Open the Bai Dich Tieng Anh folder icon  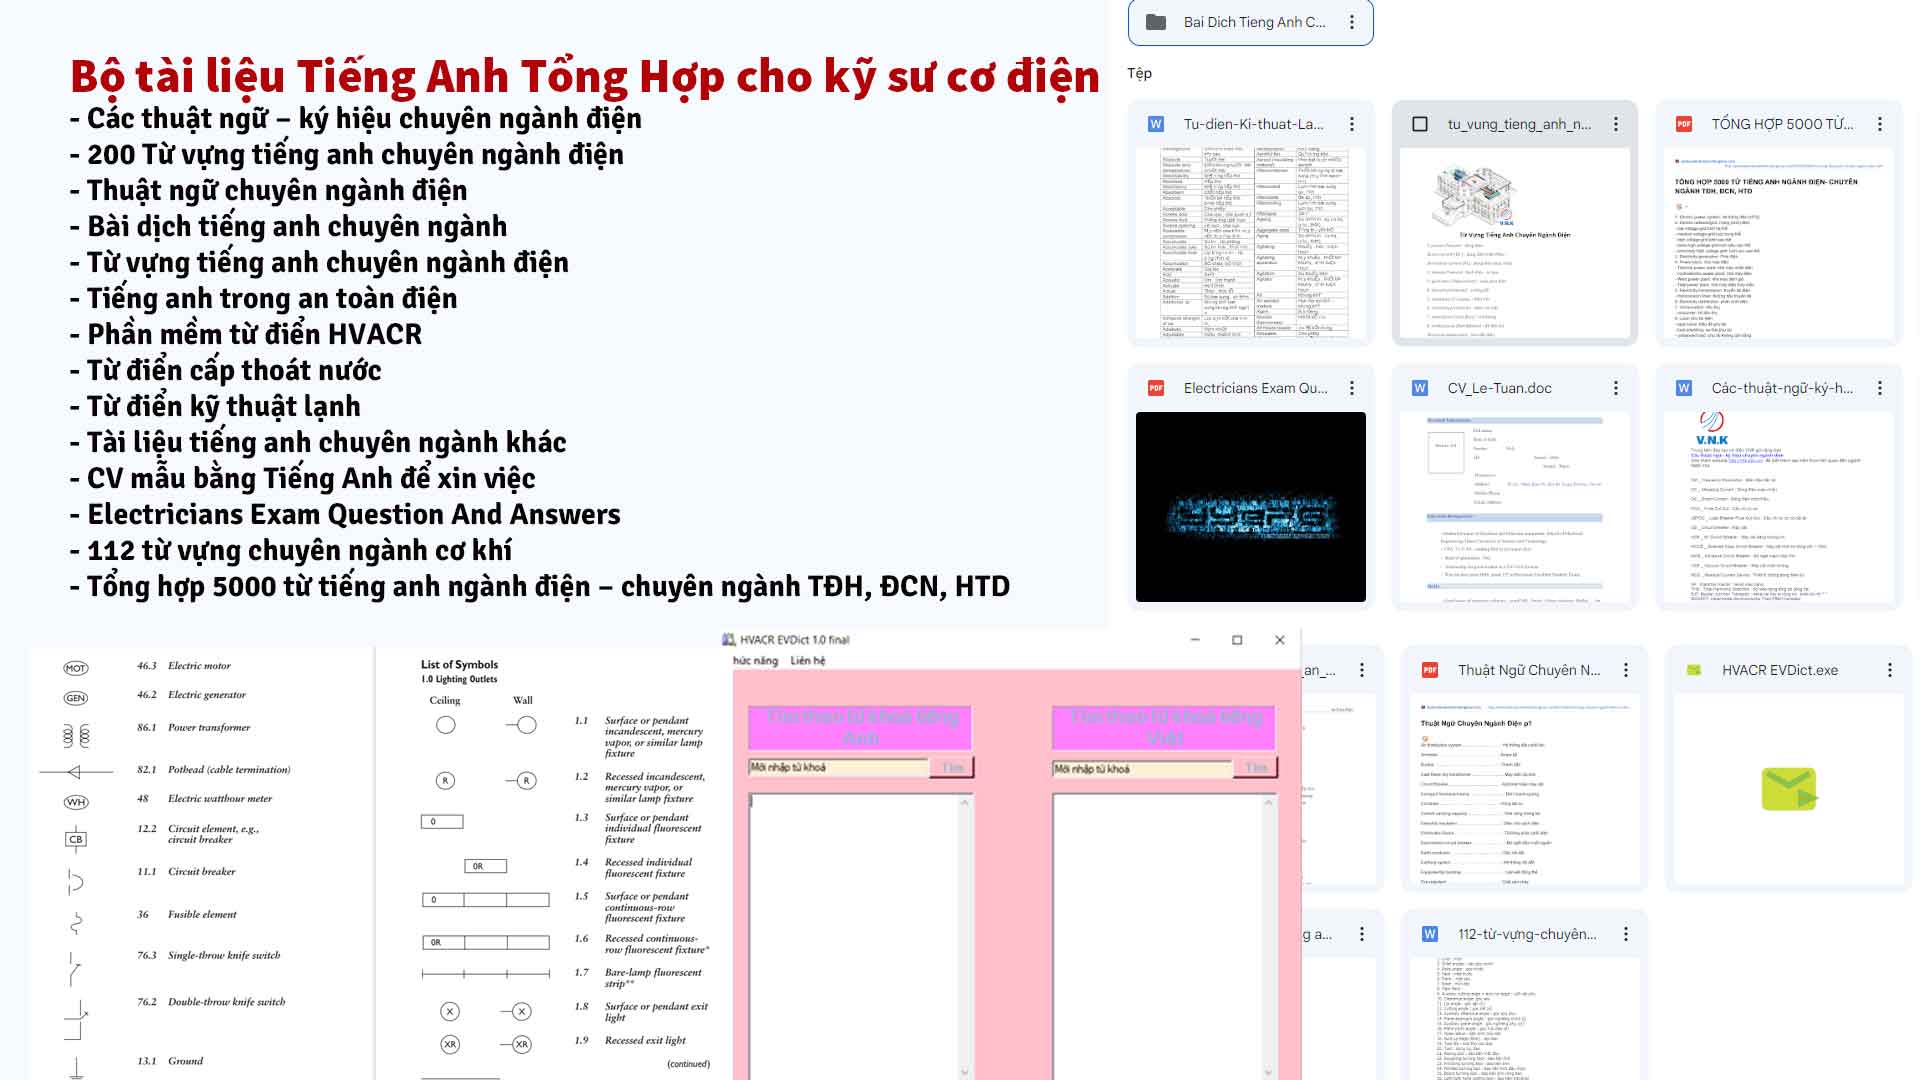(x=1156, y=22)
